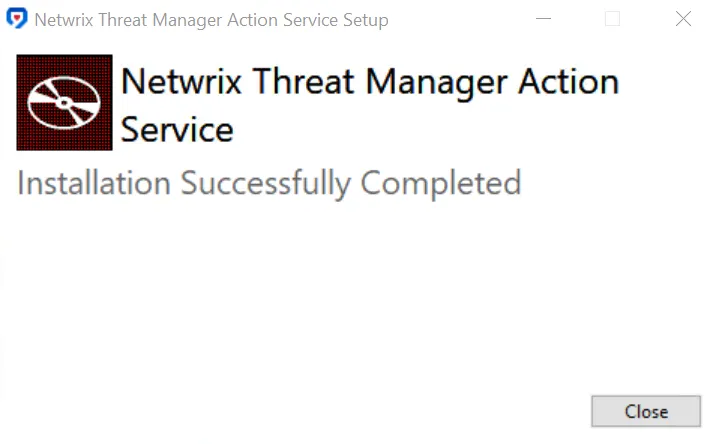This screenshot has width=715, height=444.
Task: Click "Service" on the heading's second line
Action: [x=177, y=130]
